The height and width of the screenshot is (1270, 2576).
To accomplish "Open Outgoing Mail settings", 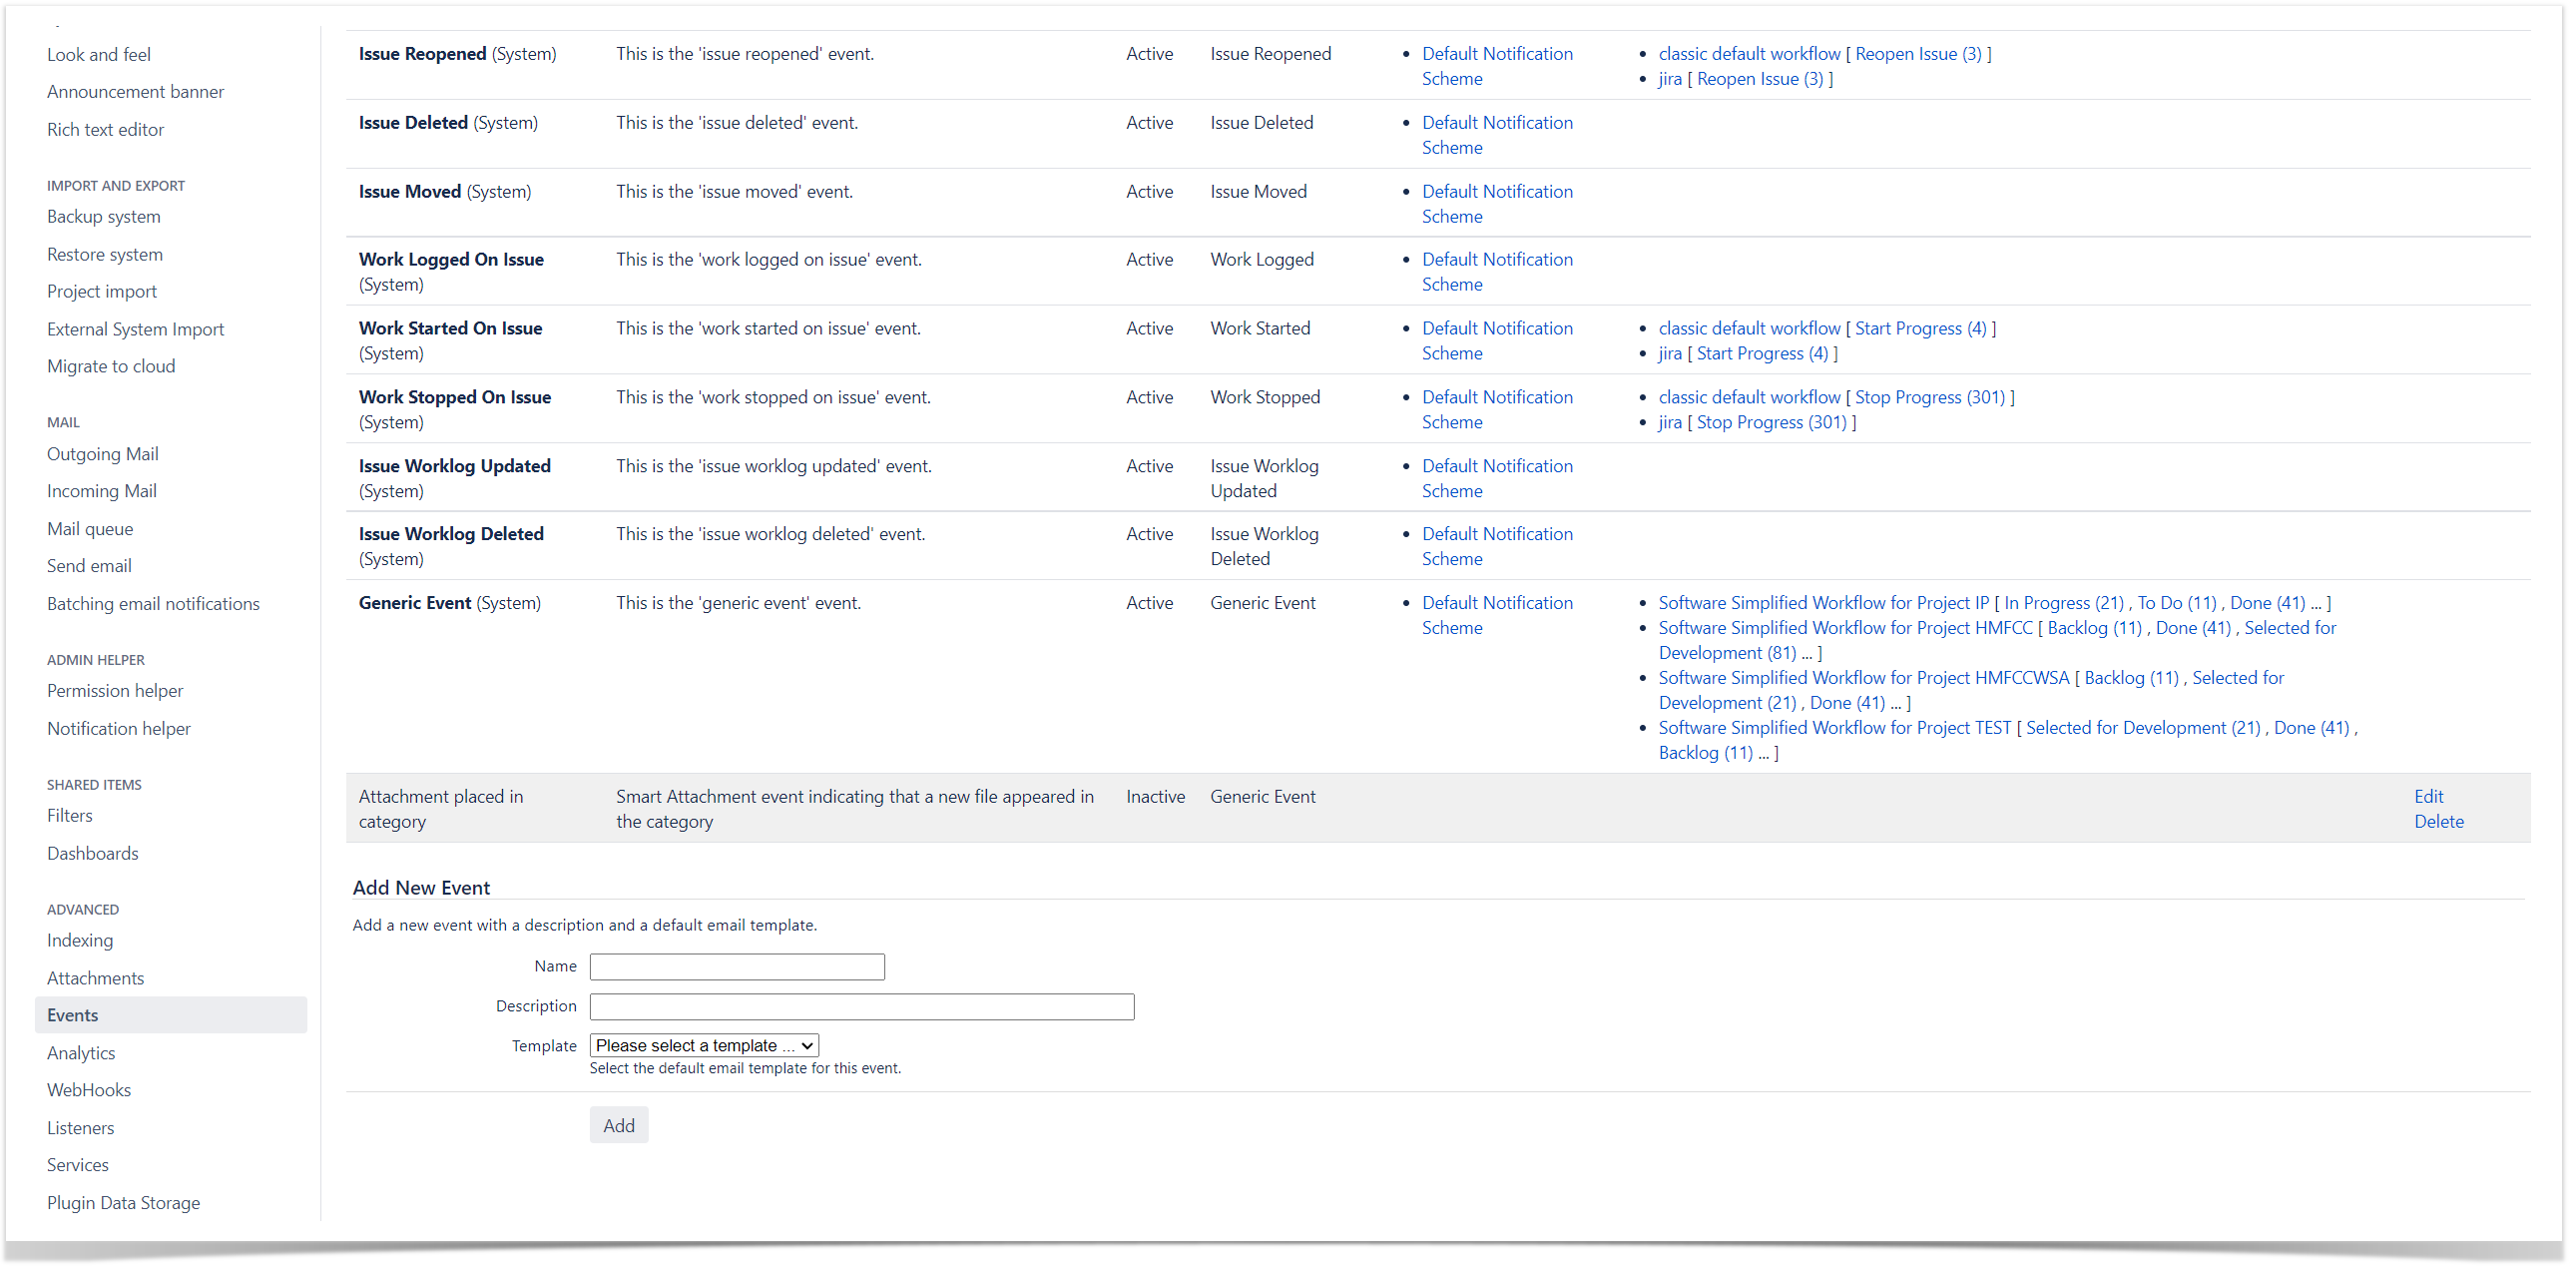I will coord(103,454).
